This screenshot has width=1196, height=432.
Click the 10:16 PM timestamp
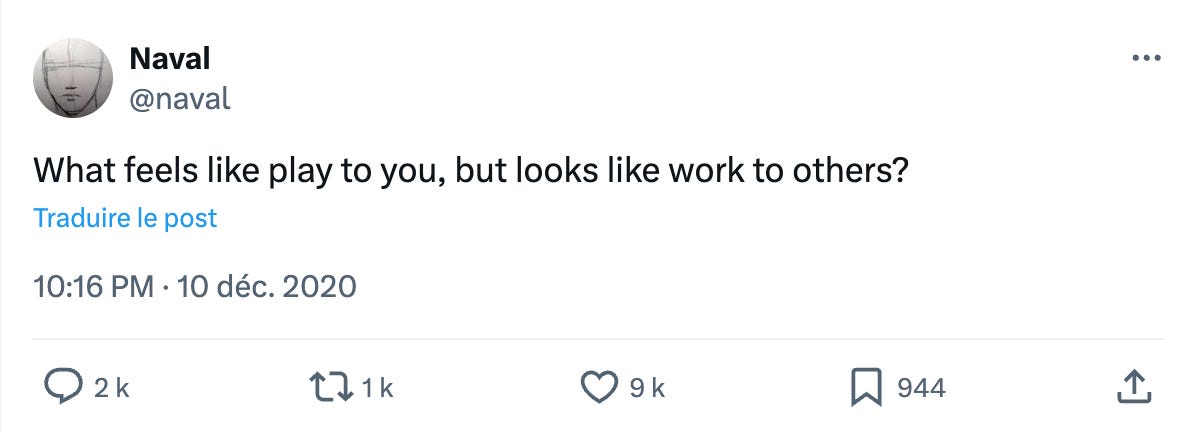(x=93, y=288)
